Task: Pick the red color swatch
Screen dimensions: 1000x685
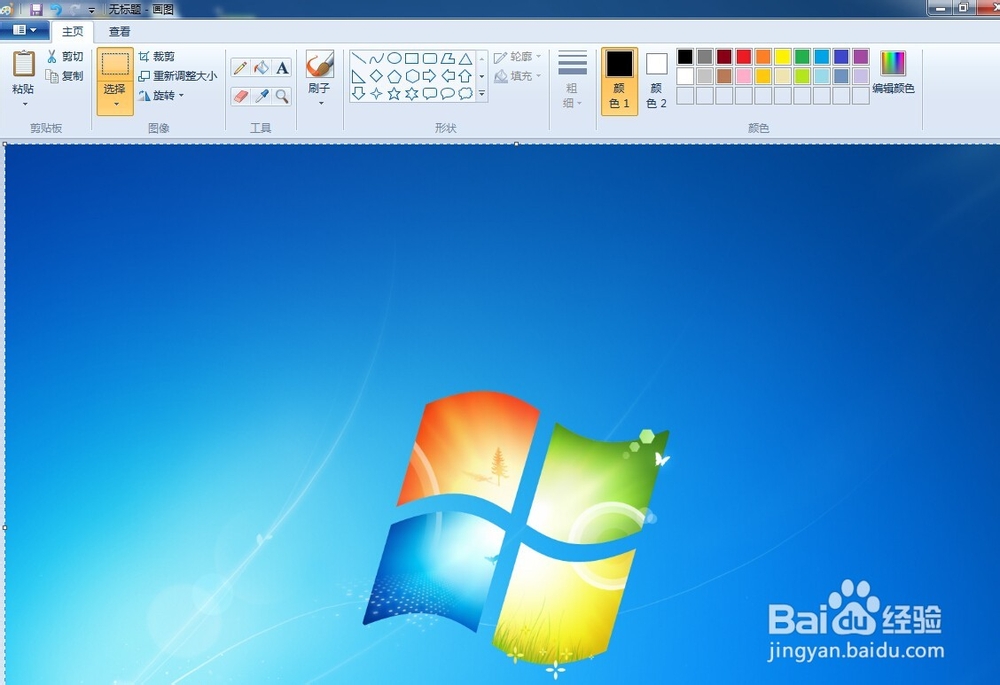Action: pyautogui.click(x=744, y=57)
